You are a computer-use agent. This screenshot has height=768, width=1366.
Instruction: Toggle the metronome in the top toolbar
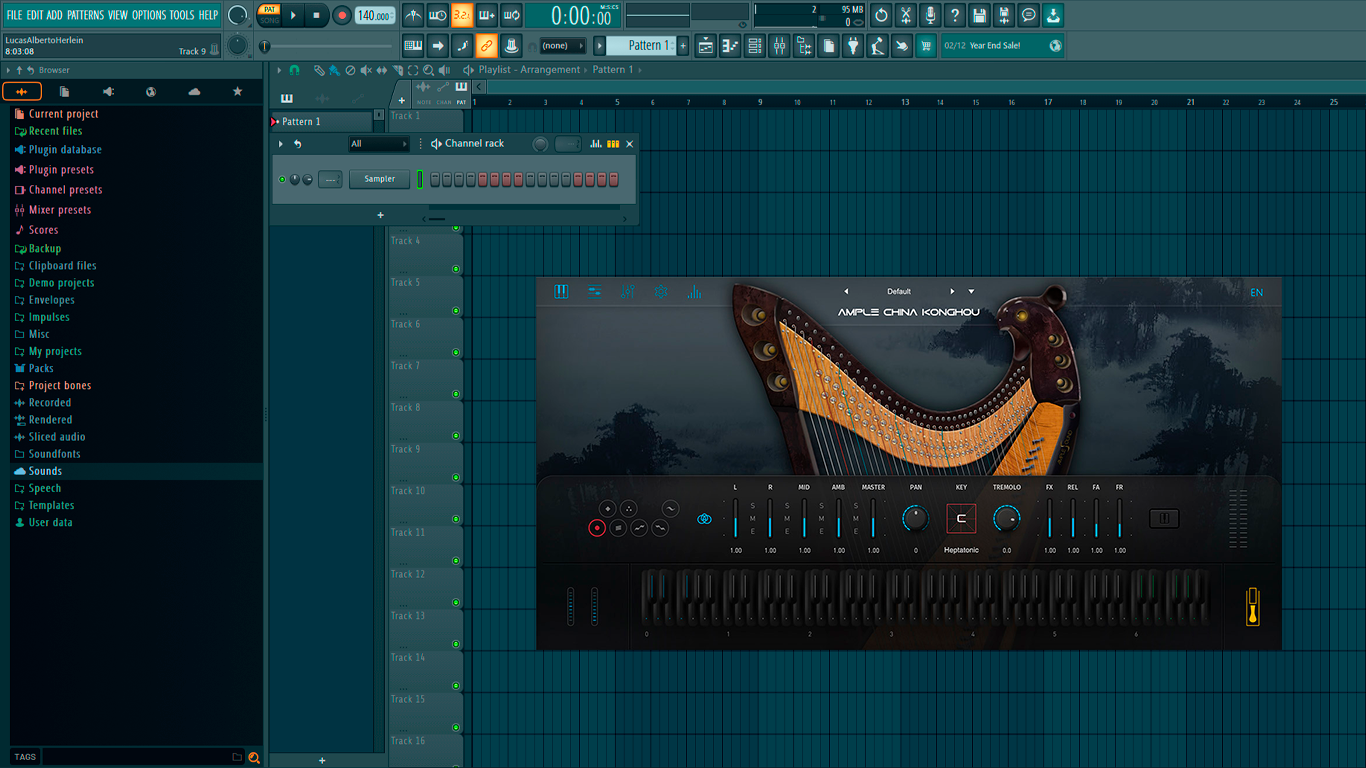tap(413, 15)
